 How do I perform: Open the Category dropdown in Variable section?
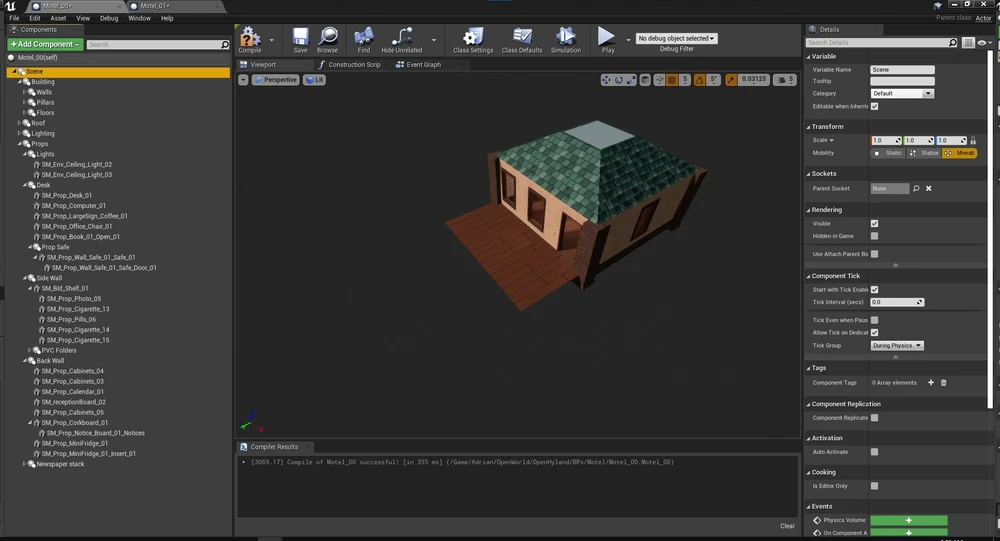point(902,94)
